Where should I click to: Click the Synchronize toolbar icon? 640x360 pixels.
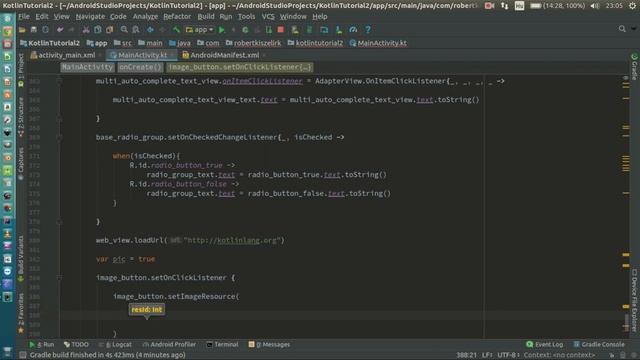[45, 30]
